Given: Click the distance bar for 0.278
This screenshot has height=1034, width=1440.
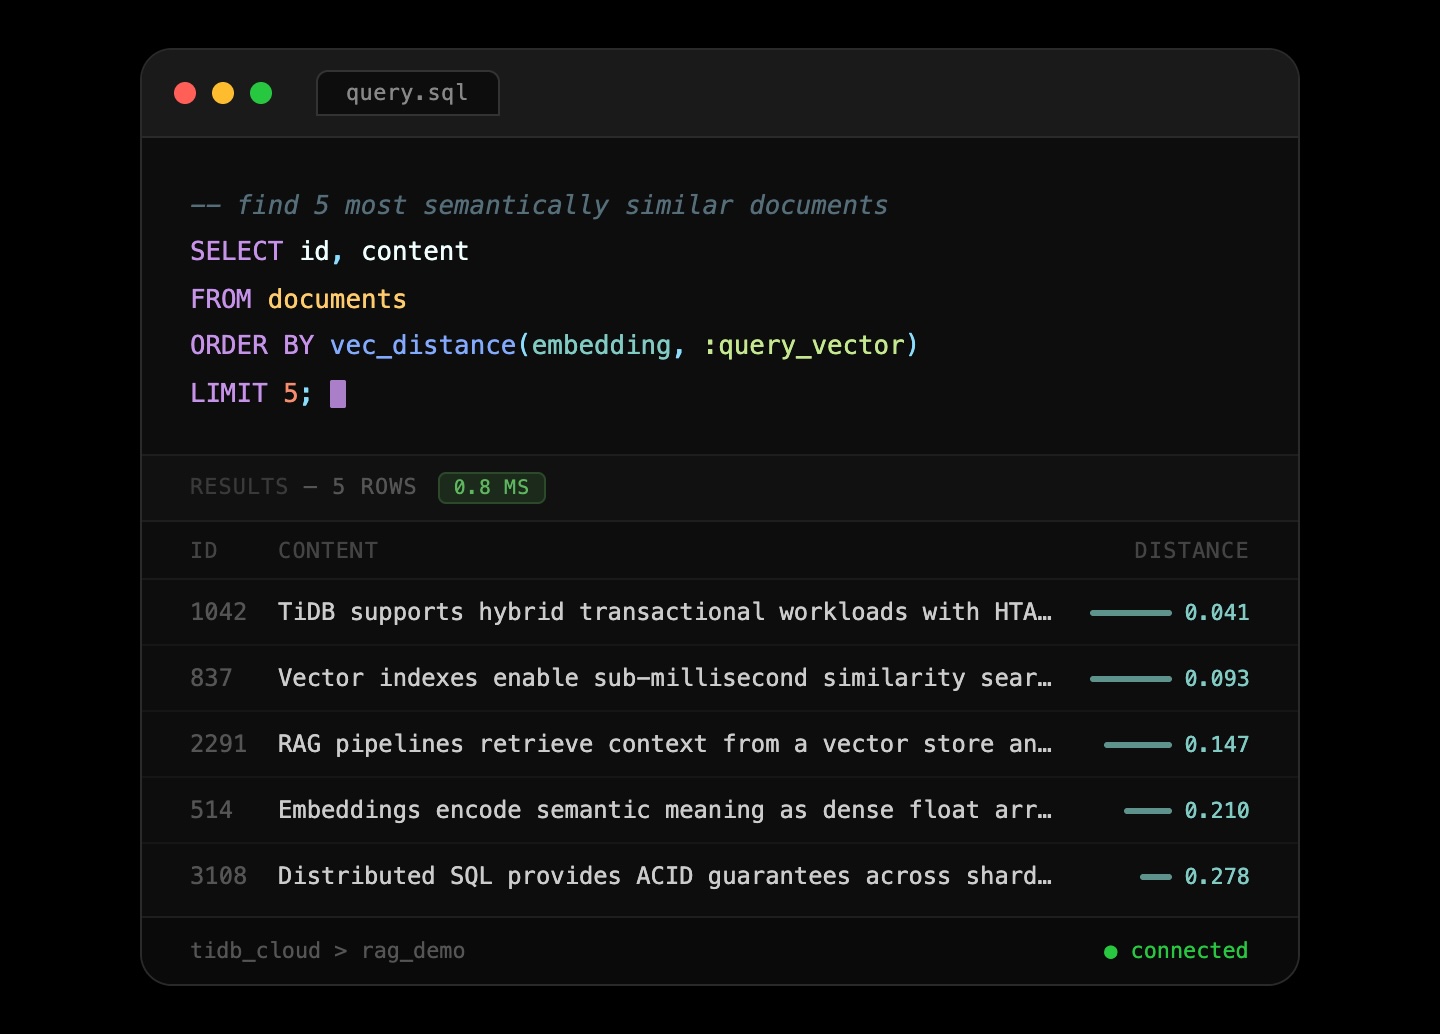Looking at the screenshot, I should [x=1155, y=877].
